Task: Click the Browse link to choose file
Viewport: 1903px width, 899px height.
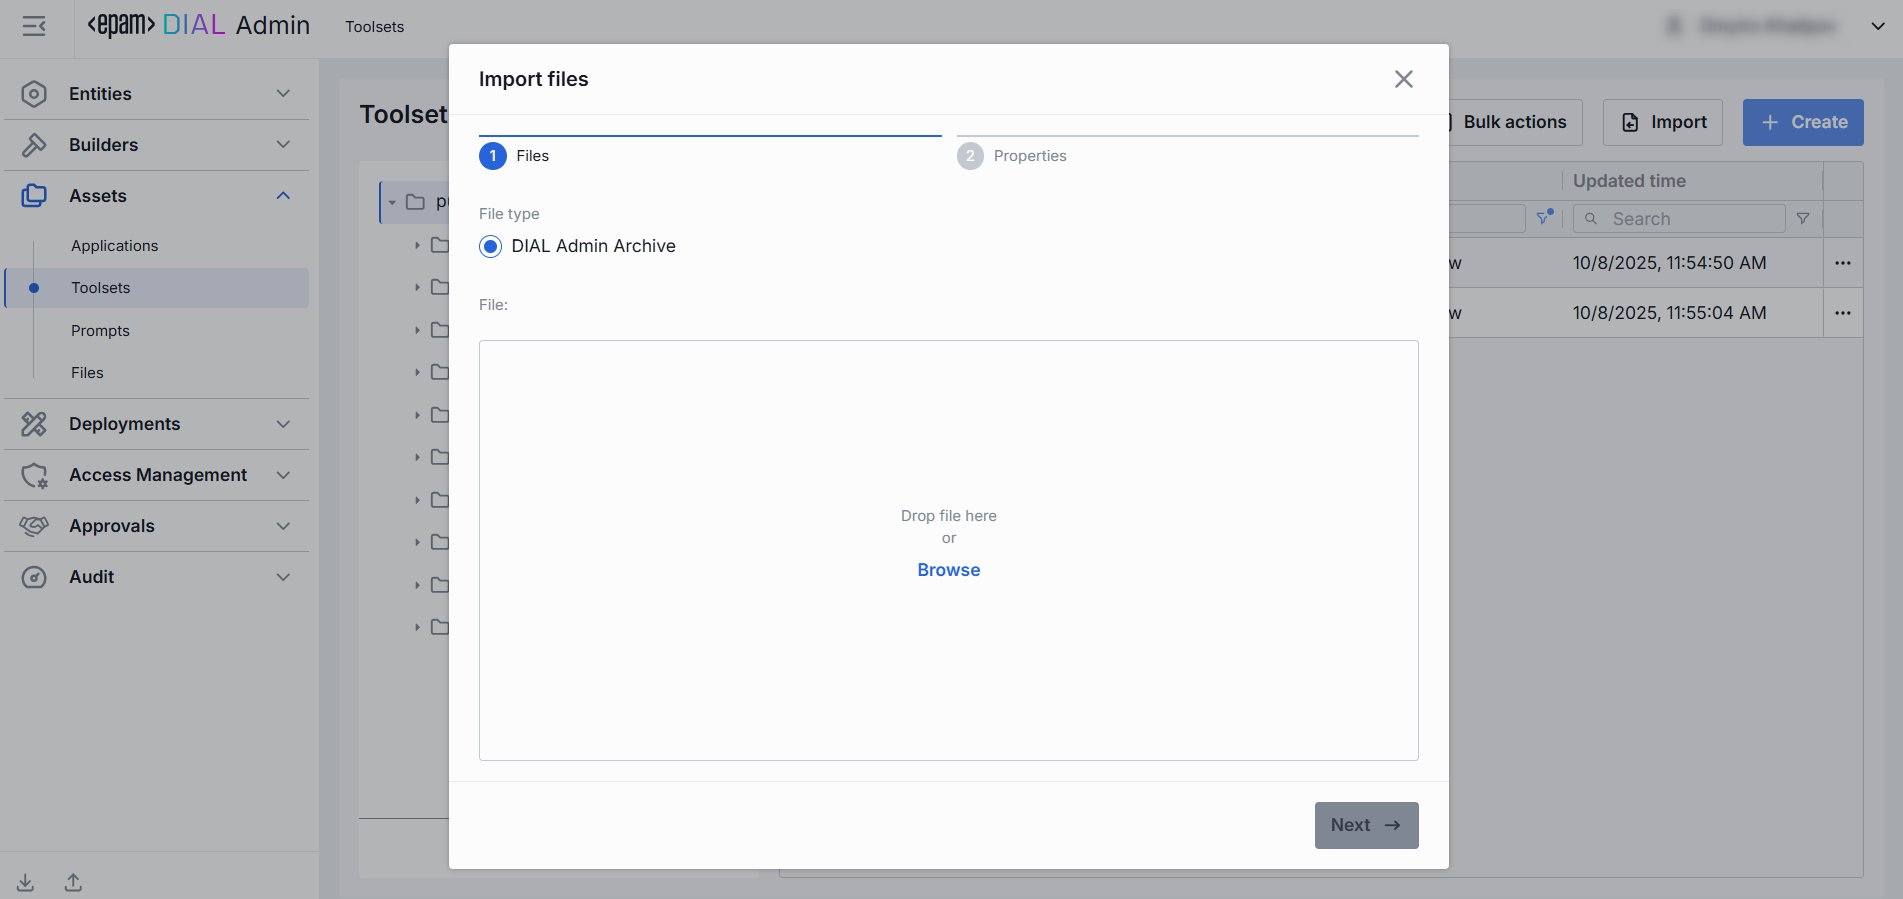Action: point(948,570)
